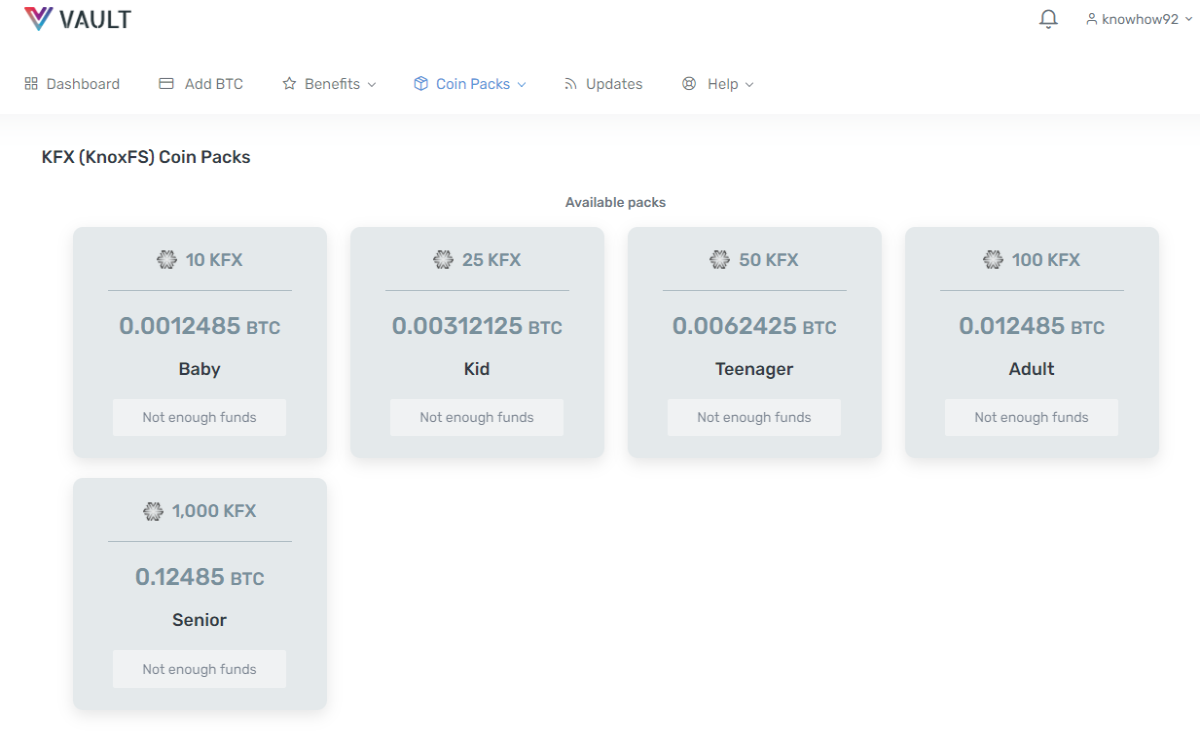This screenshot has height=739, width=1200.
Task: Select the Adult 100 KFX pack card
Action: pos(1032,342)
